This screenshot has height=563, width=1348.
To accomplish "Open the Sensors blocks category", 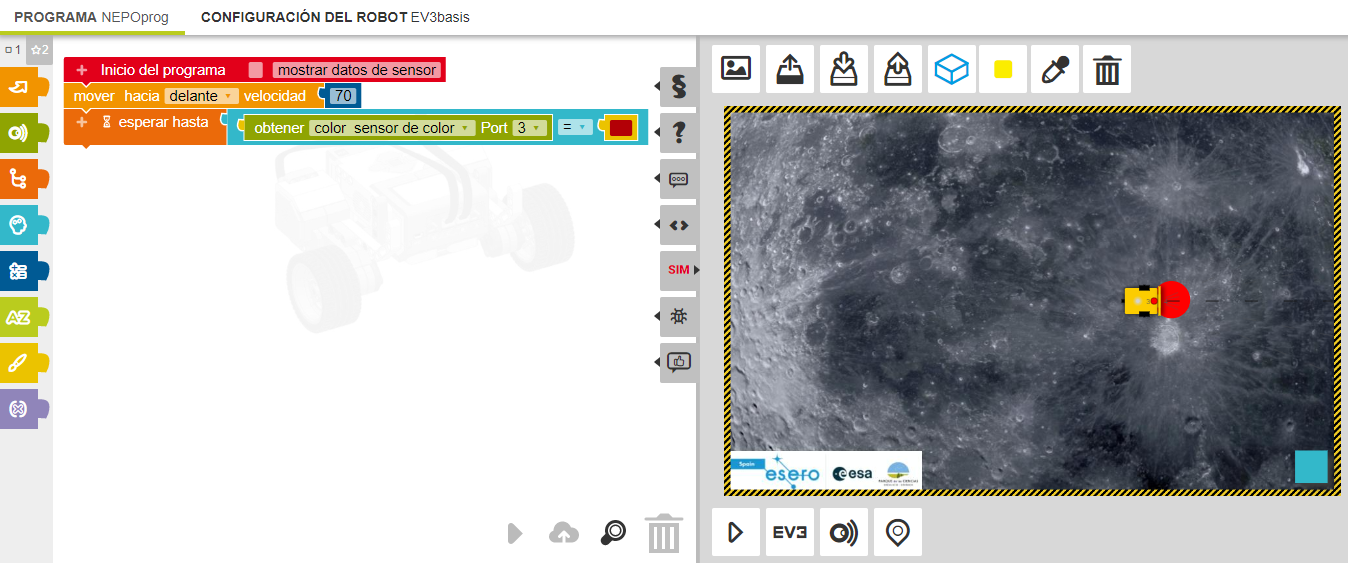I will (22, 133).
